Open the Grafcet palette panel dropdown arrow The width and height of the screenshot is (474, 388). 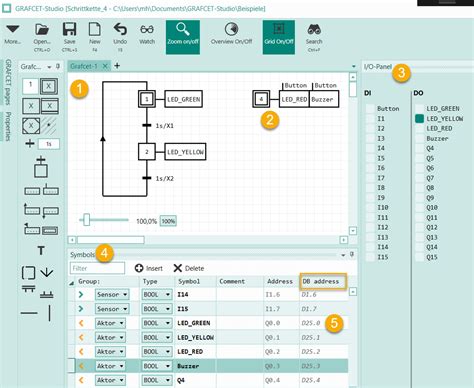pos(49,67)
